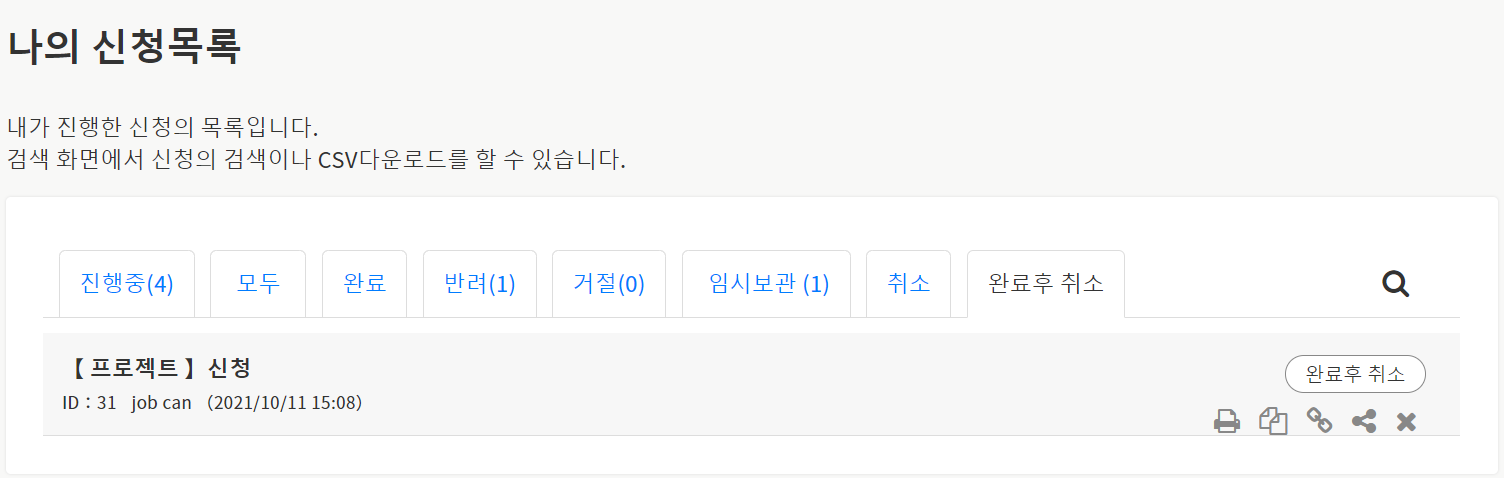Click the request date 2021/10/11 15:08

[x=284, y=403]
